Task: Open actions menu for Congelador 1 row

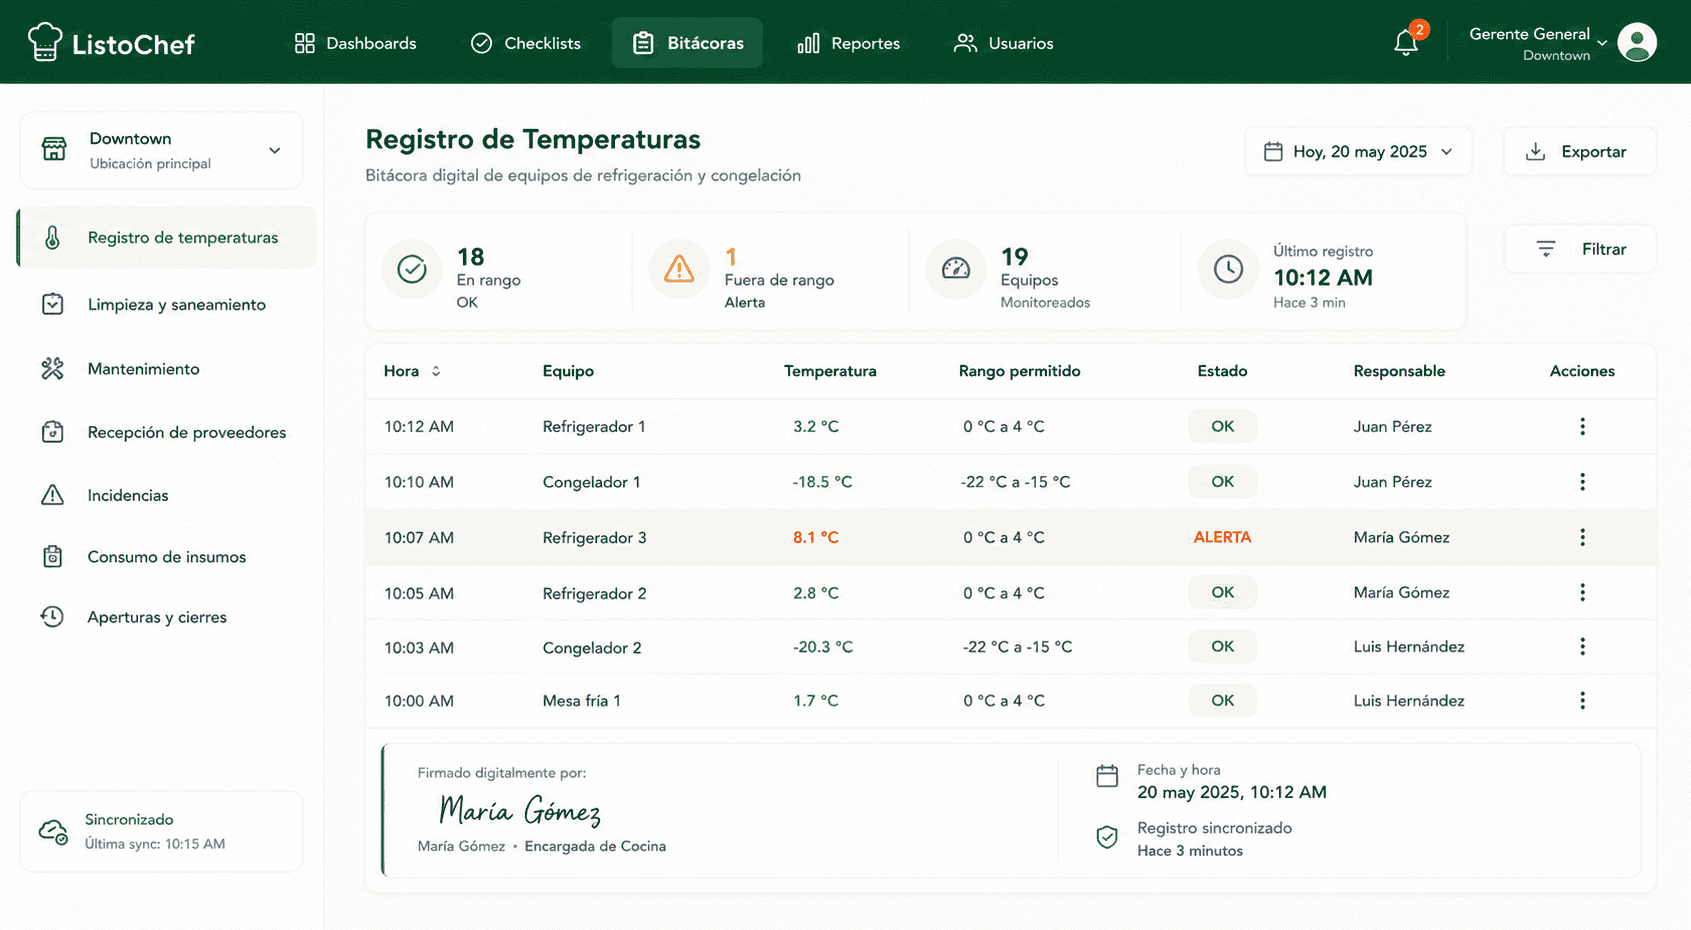Action: (1582, 482)
